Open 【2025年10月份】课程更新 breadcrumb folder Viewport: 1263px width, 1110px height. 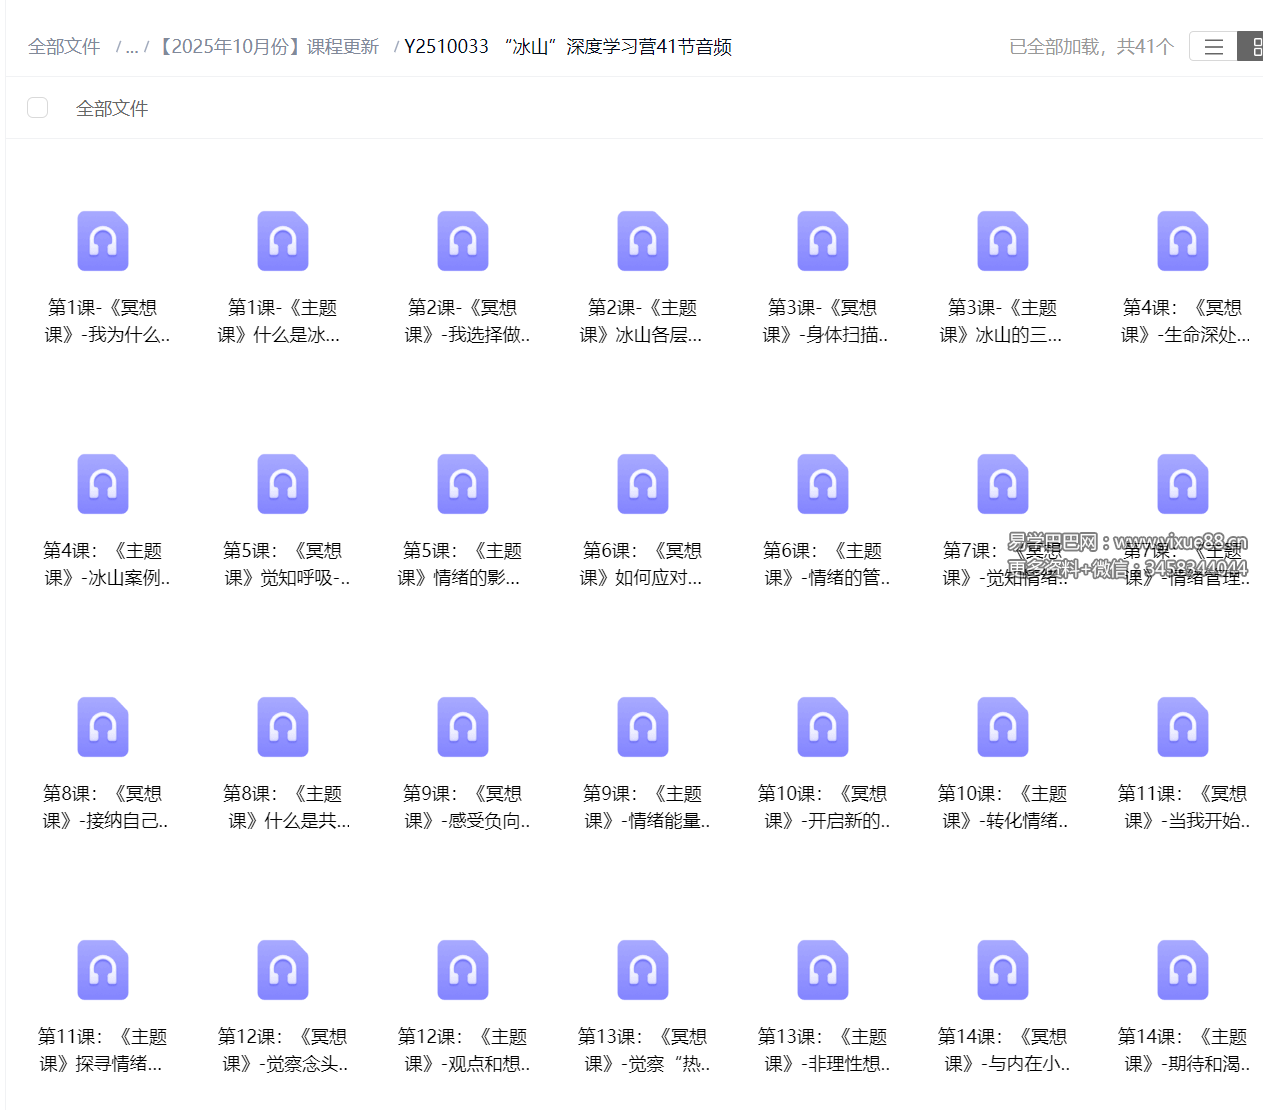click(269, 47)
